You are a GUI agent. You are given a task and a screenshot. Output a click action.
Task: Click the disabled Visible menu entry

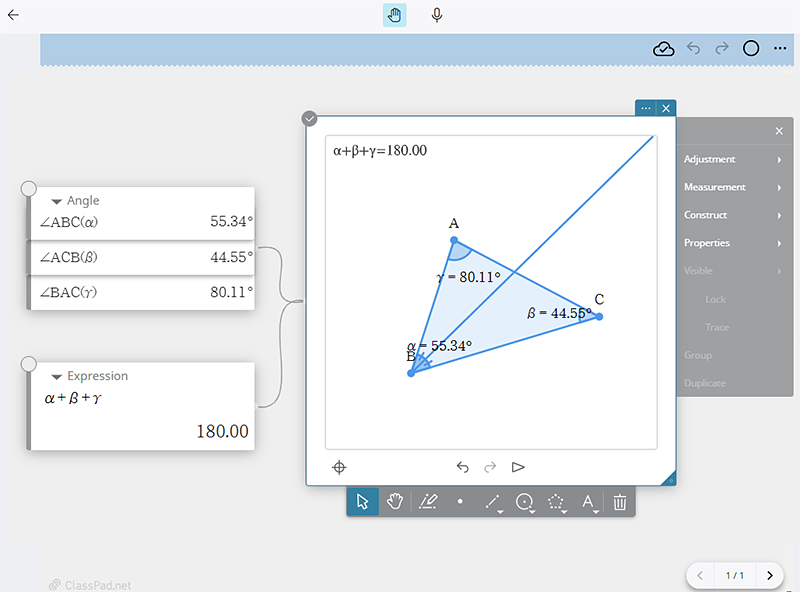(x=734, y=271)
